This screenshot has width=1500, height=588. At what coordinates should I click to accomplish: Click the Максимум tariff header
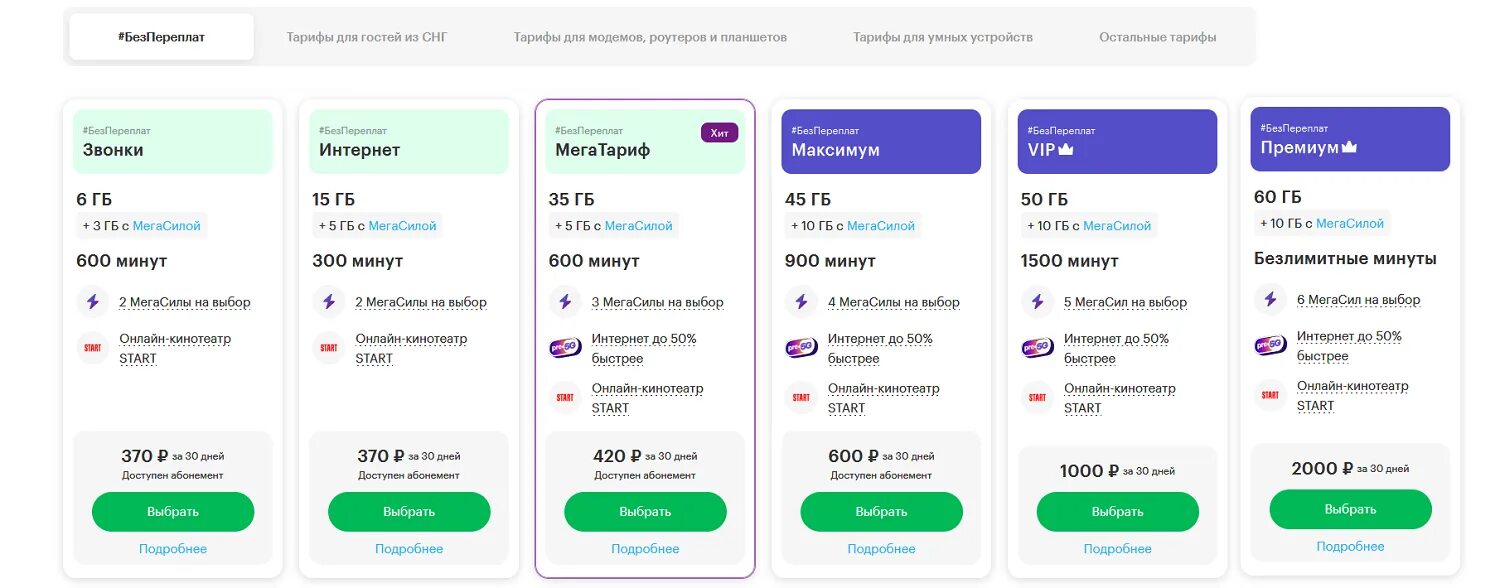881,141
